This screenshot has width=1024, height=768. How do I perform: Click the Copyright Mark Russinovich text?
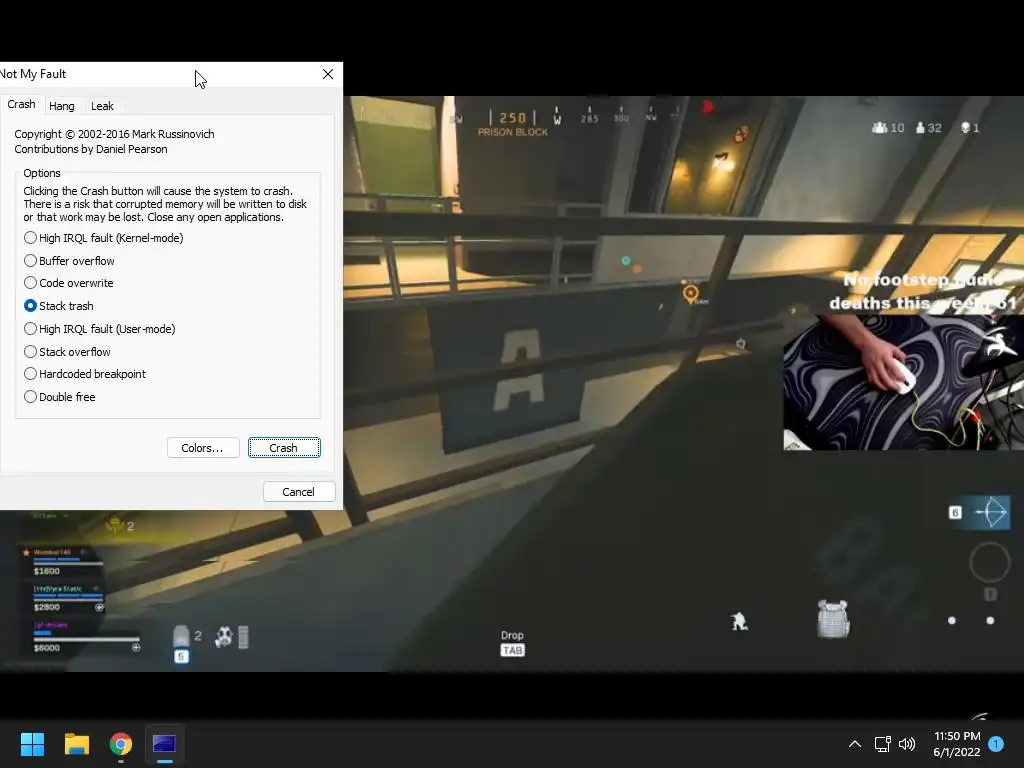(x=114, y=134)
